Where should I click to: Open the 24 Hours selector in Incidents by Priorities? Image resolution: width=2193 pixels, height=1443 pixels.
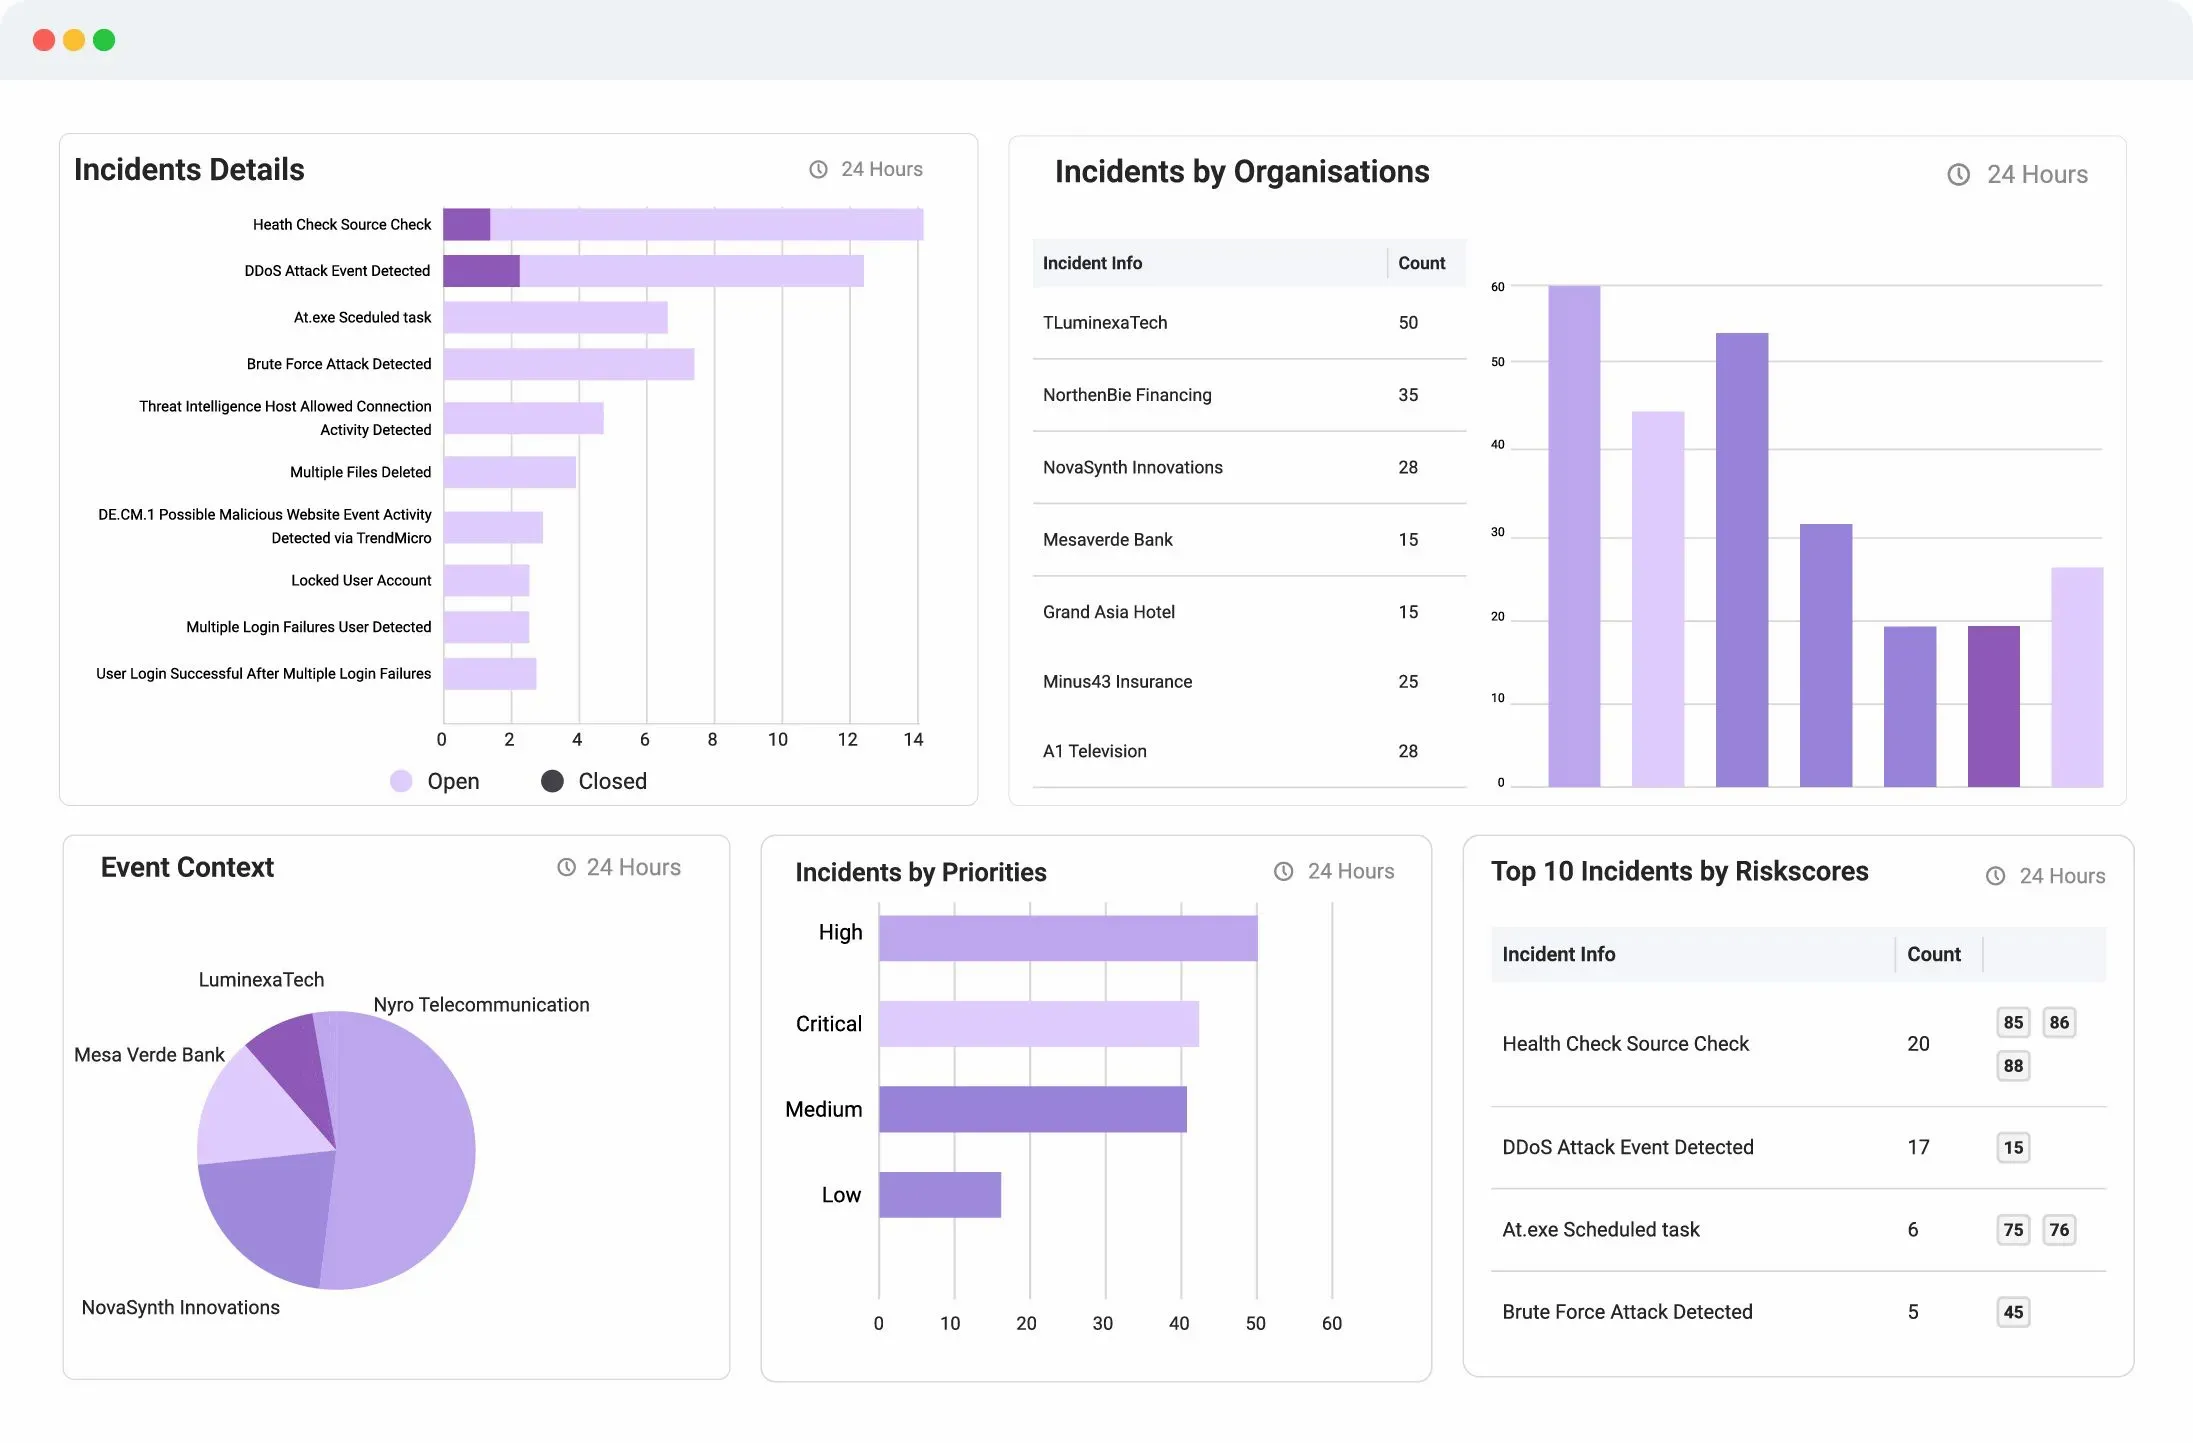1350,871
